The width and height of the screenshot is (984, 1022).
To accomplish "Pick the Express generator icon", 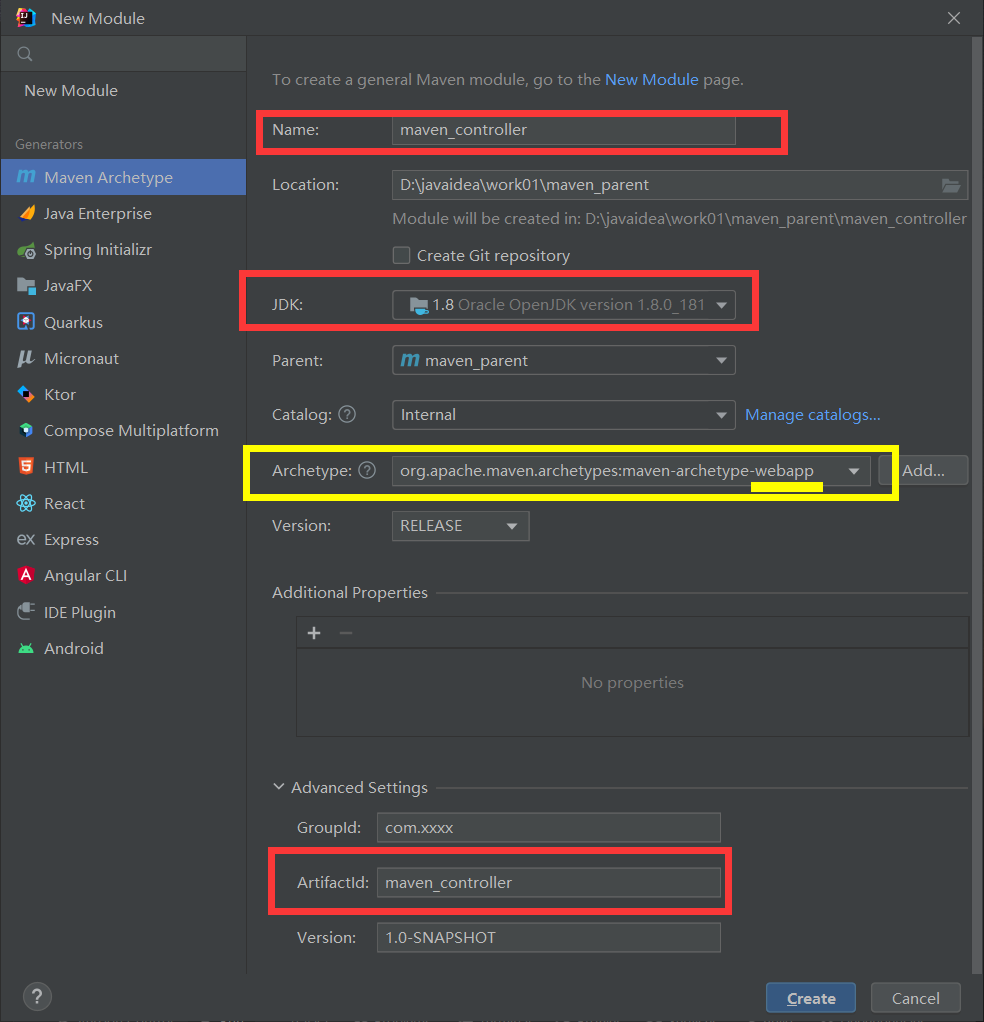I will 27,539.
